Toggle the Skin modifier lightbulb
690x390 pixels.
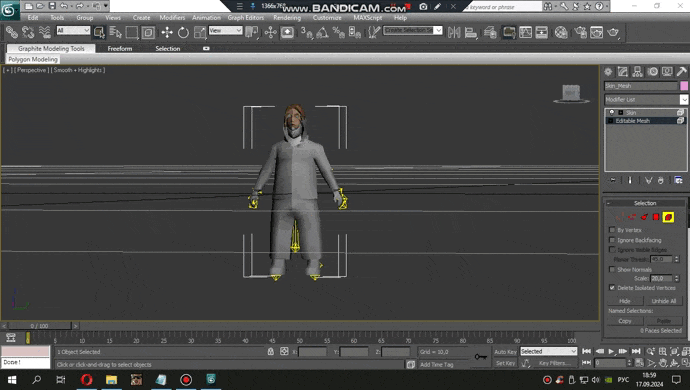pyautogui.click(x=612, y=113)
